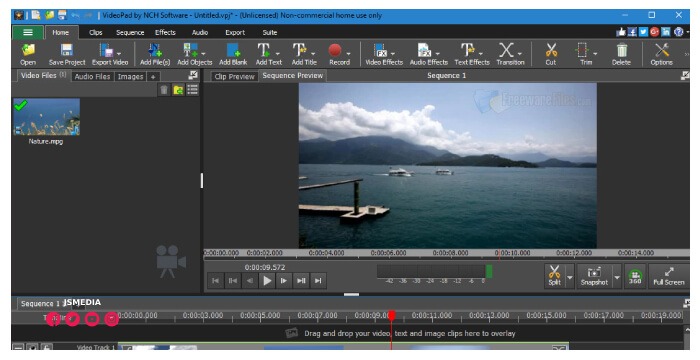Screen dimensions: 700x360
Task: Play the sequence preview
Action: click(x=267, y=280)
